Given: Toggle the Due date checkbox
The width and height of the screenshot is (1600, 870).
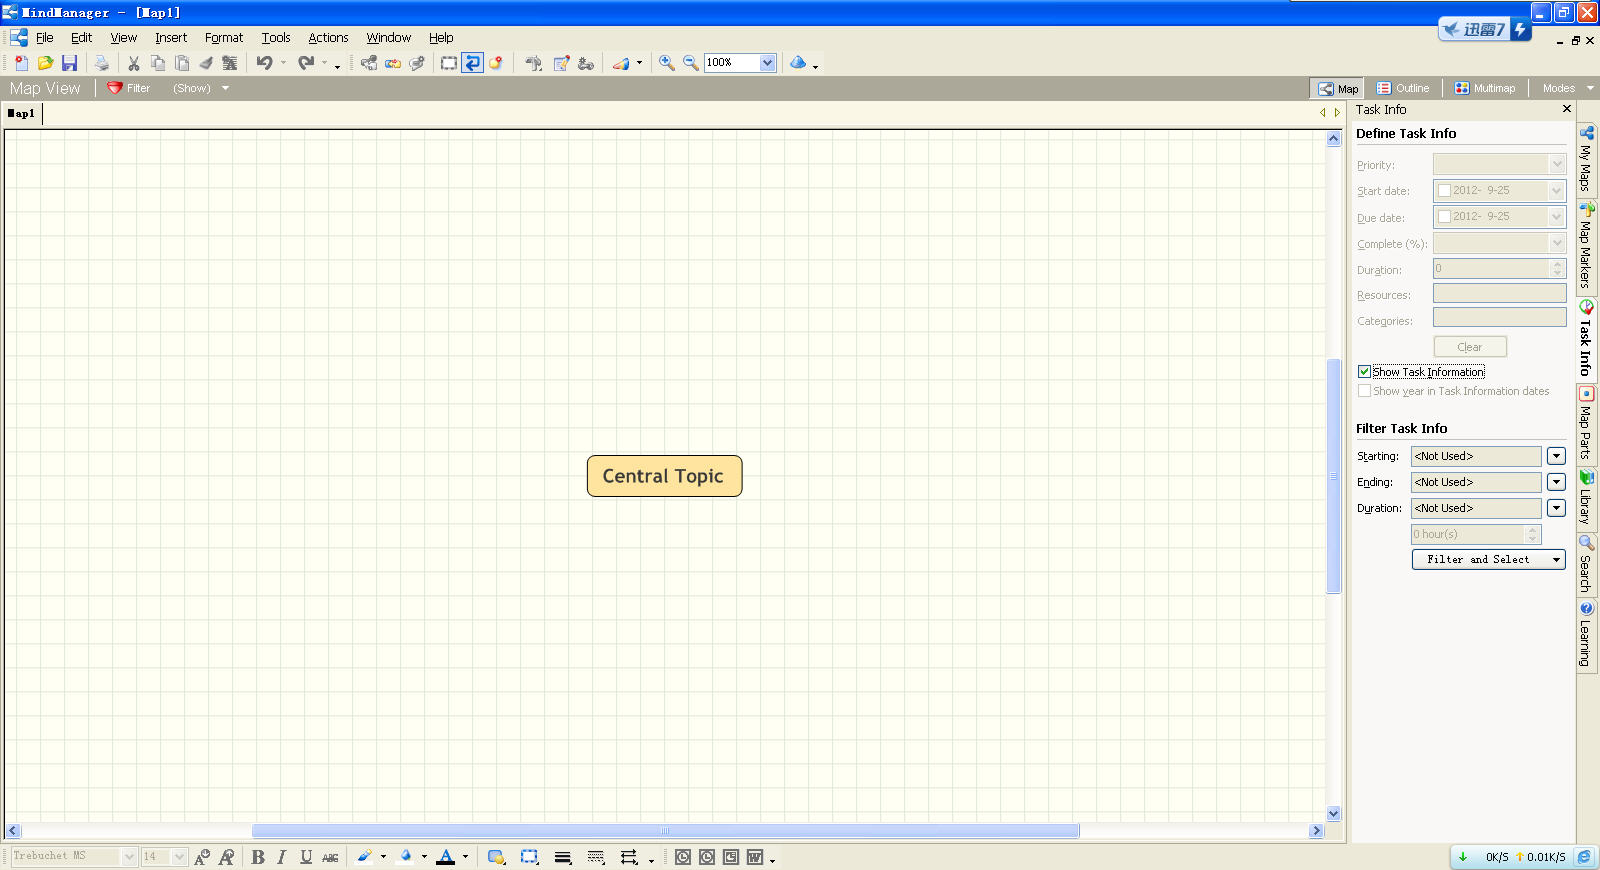Looking at the screenshot, I should point(1444,216).
